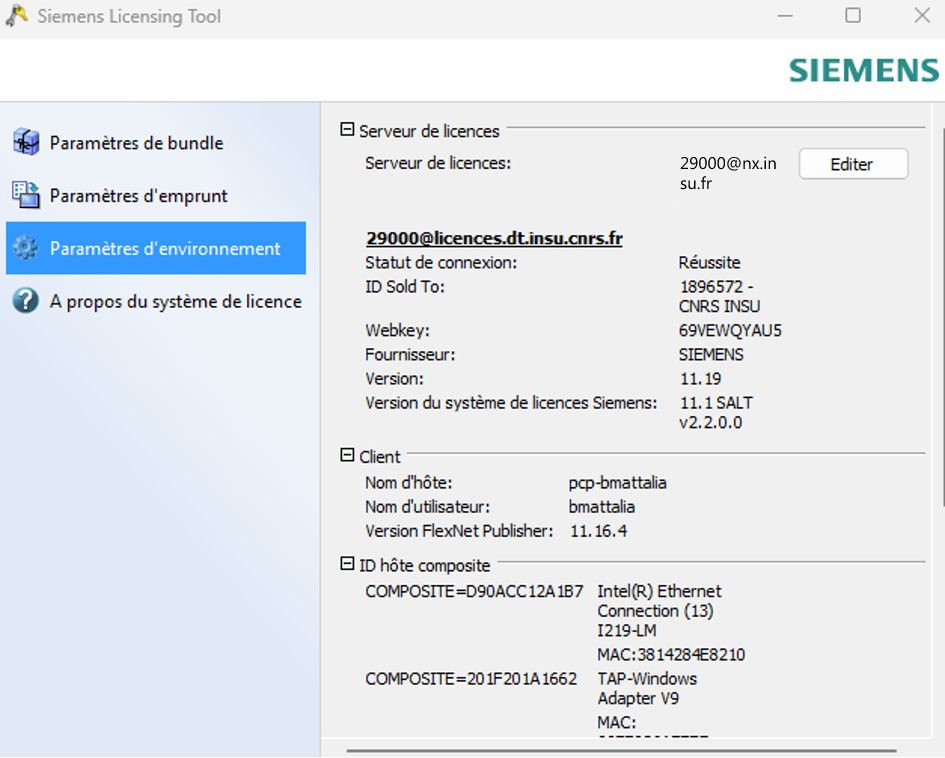Click the Nom d'hôte label

click(x=409, y=483)
